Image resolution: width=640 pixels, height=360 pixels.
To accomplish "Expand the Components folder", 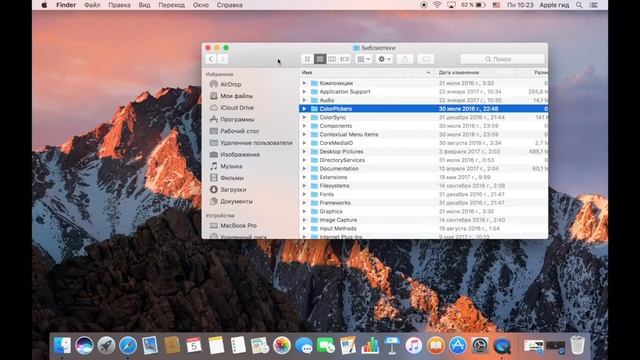I will tap(304, 126).
